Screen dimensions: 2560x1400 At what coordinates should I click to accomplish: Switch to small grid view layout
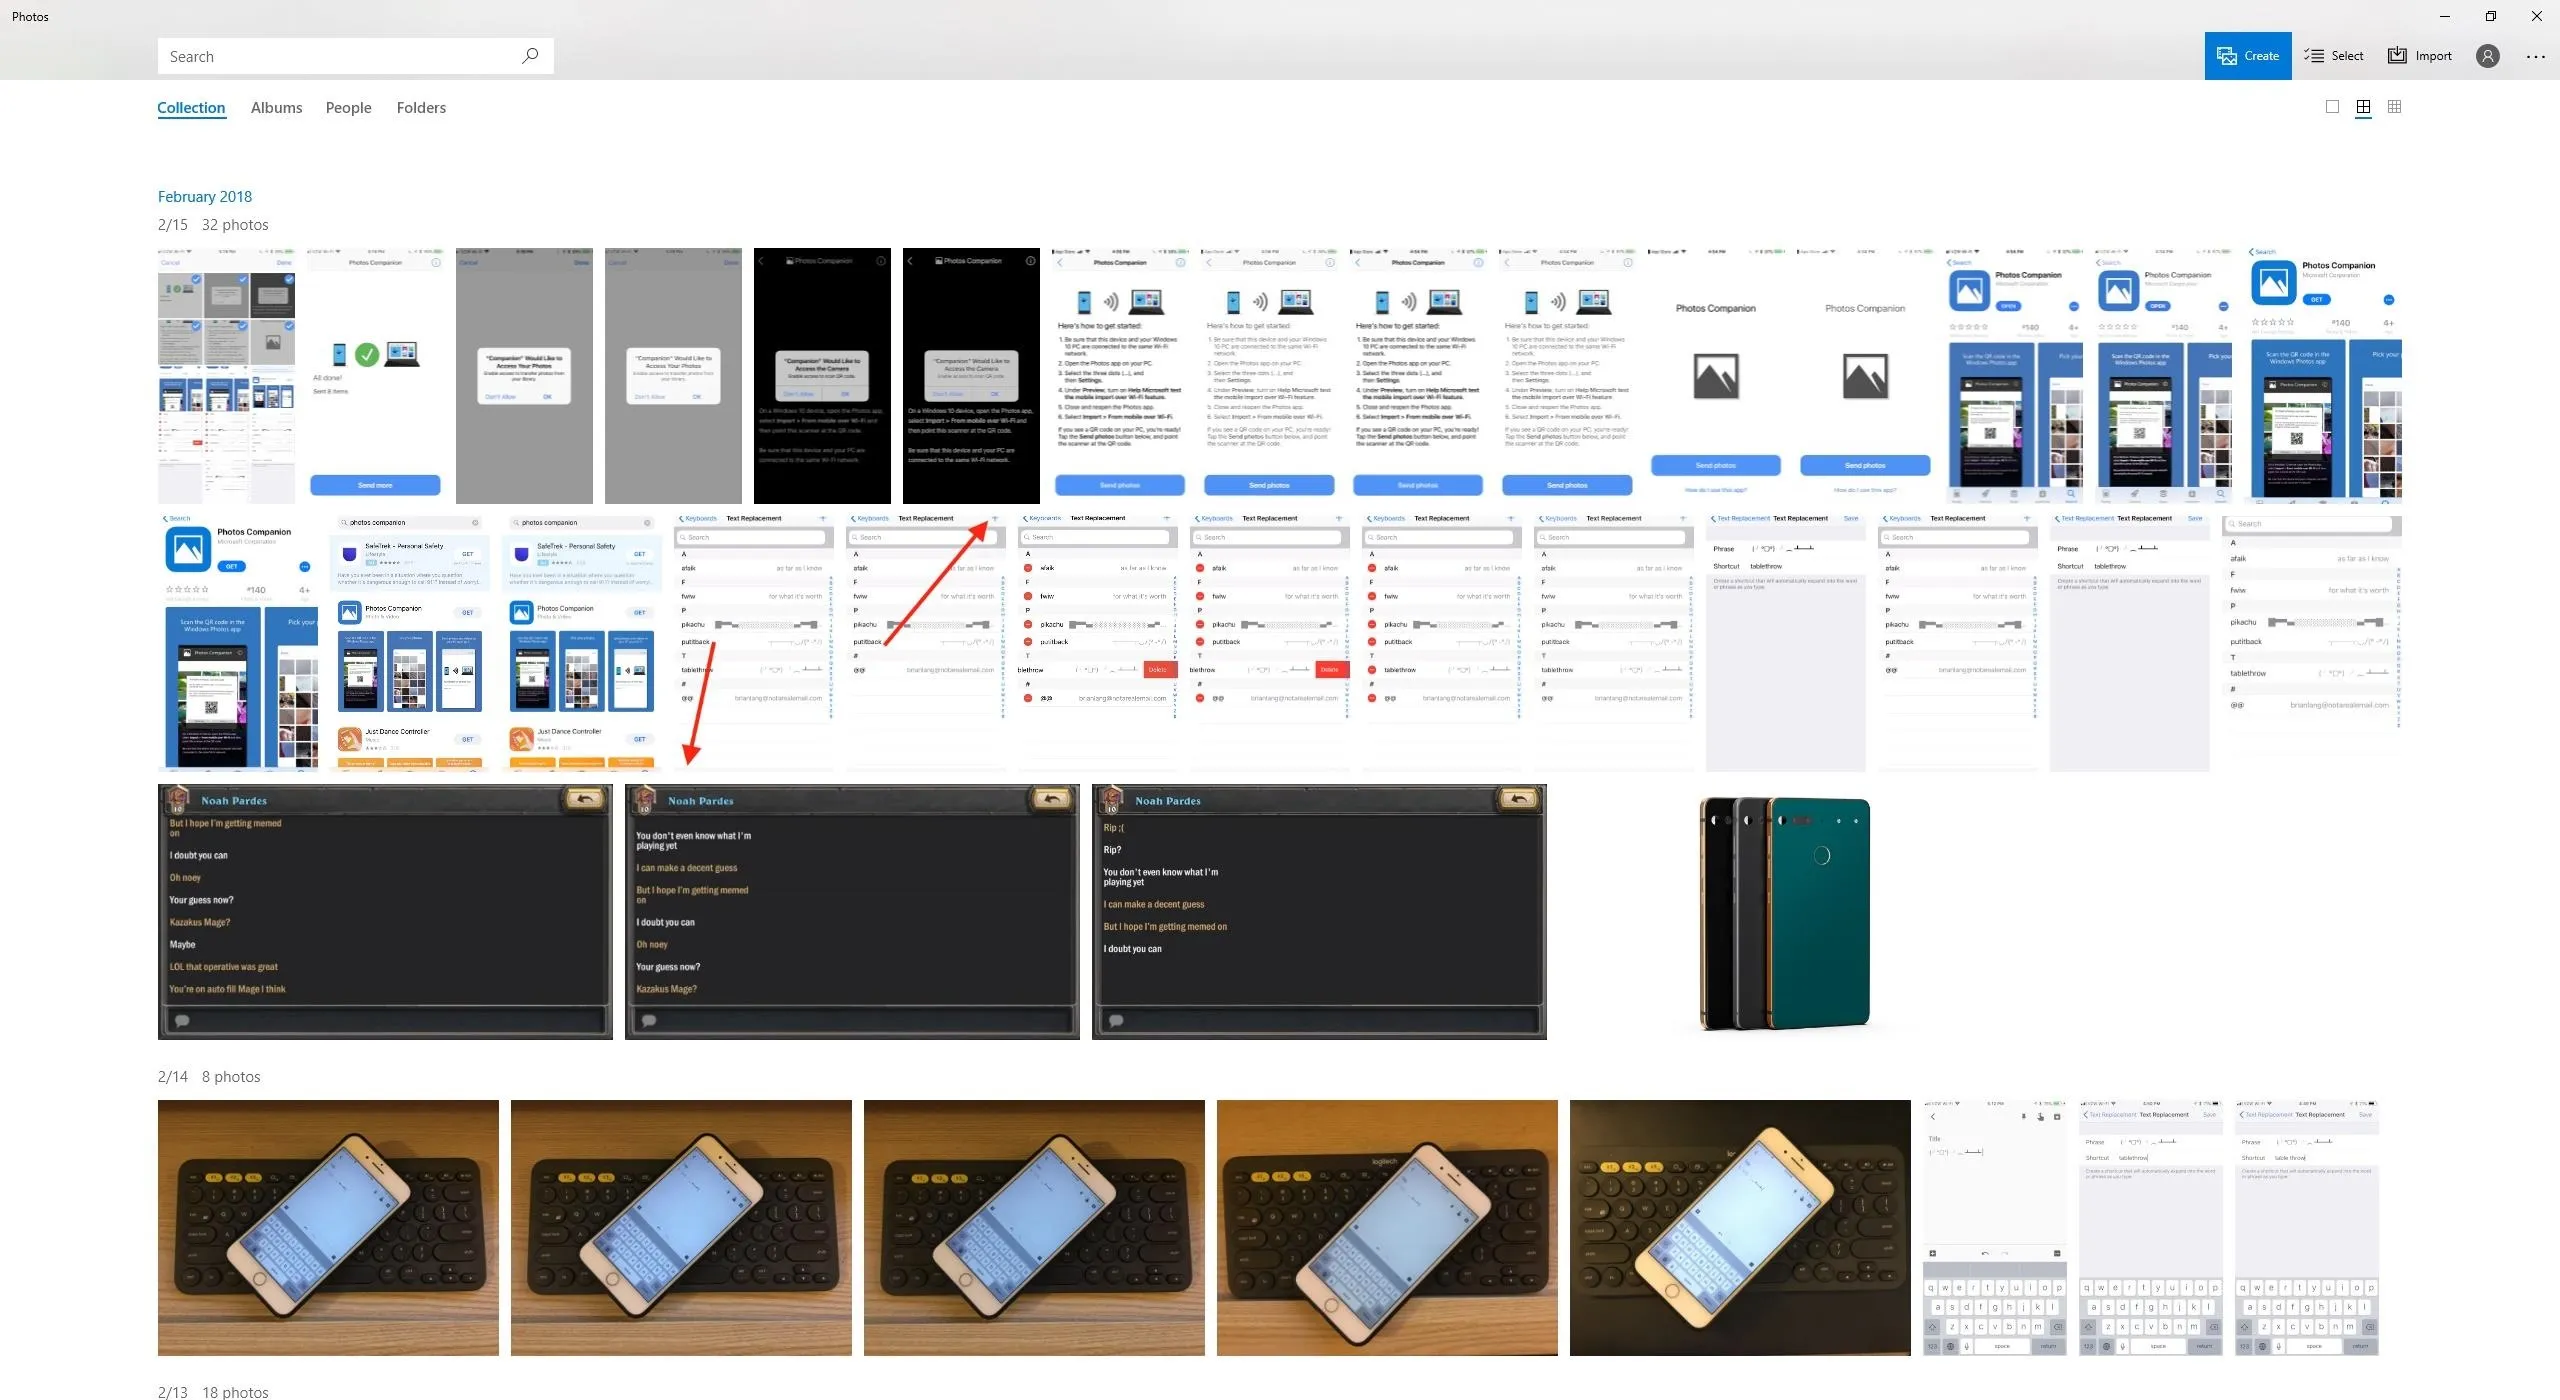point(2394,107)
